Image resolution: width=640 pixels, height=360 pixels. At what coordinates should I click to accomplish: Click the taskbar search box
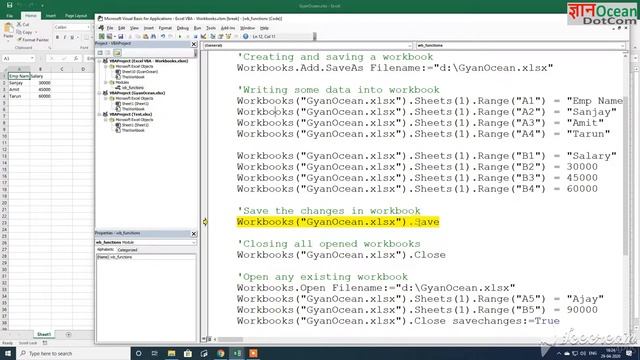tap(73, 353)
